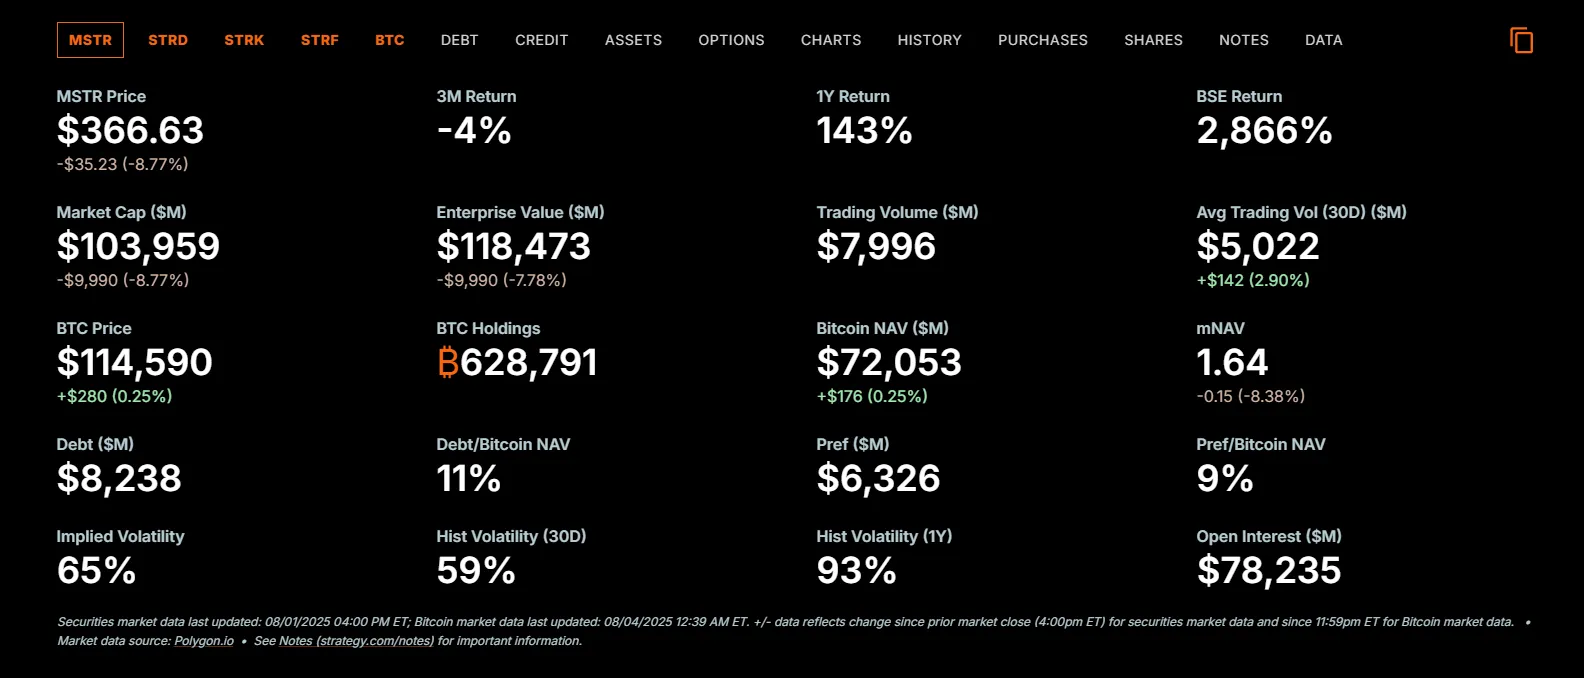This screenshot has width=1584, height=678.
Task: Select the MSTR tab
Action: (x=90, y=40)
